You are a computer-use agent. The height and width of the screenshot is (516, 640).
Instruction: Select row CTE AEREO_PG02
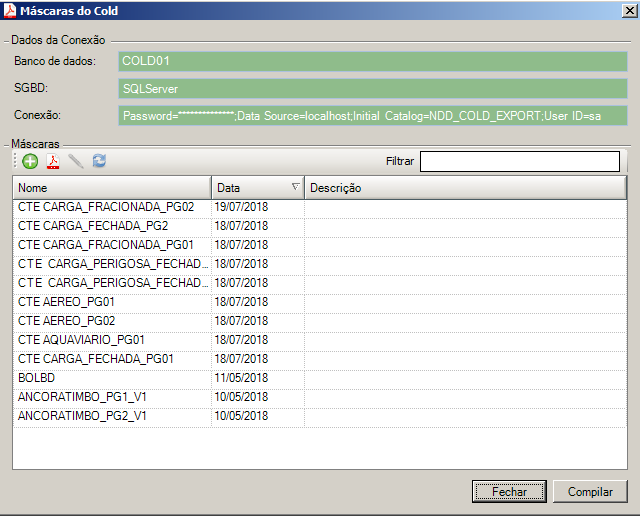coord(320,321)
